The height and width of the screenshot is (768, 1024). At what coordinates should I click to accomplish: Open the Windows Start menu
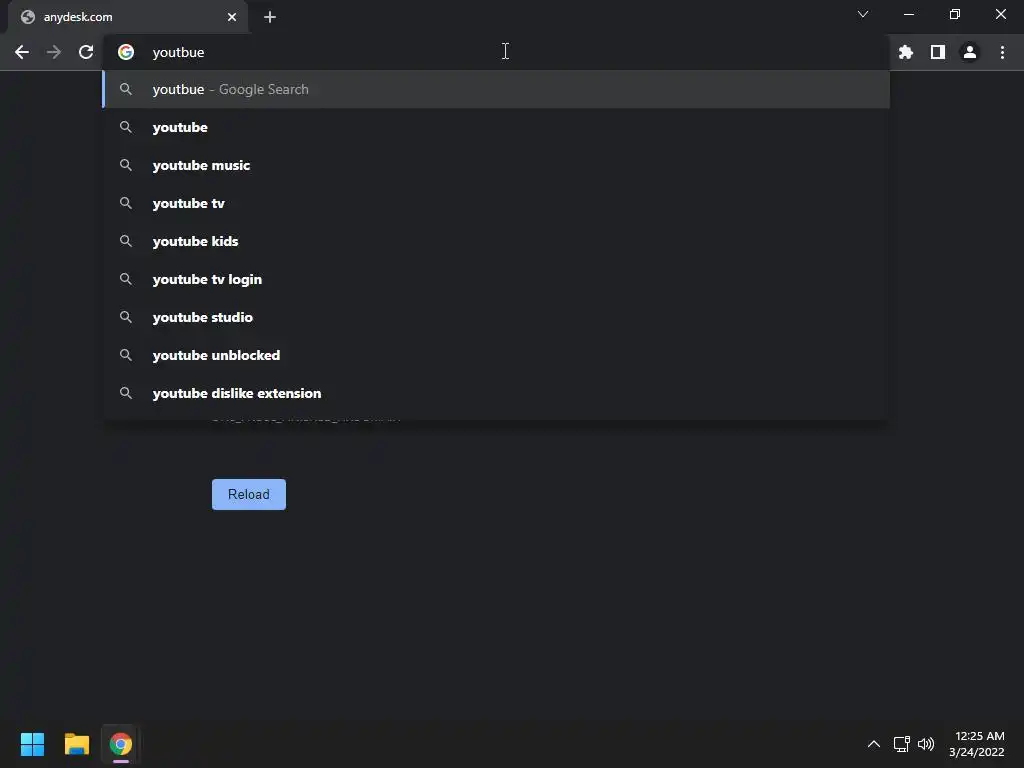tap(32, 744)
